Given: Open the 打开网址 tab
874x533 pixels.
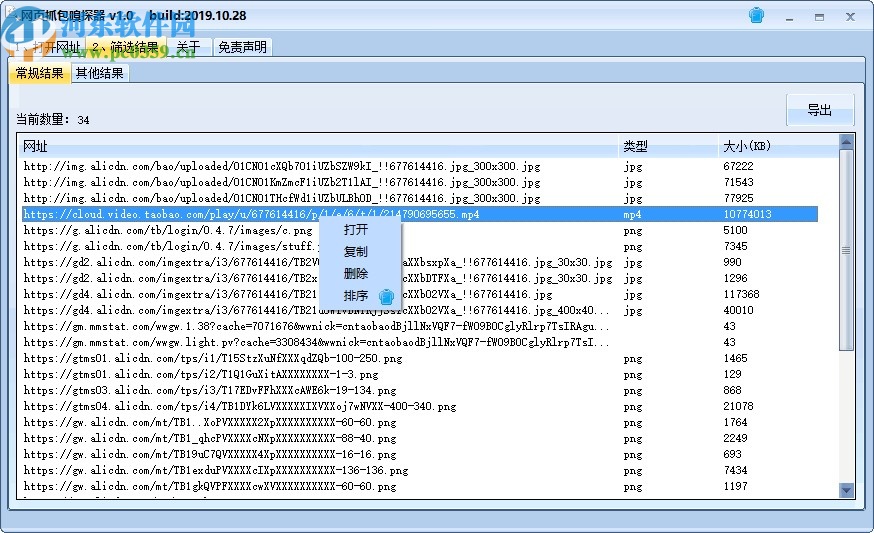Looking at the screenshot, I should click(x=47, y=47).
